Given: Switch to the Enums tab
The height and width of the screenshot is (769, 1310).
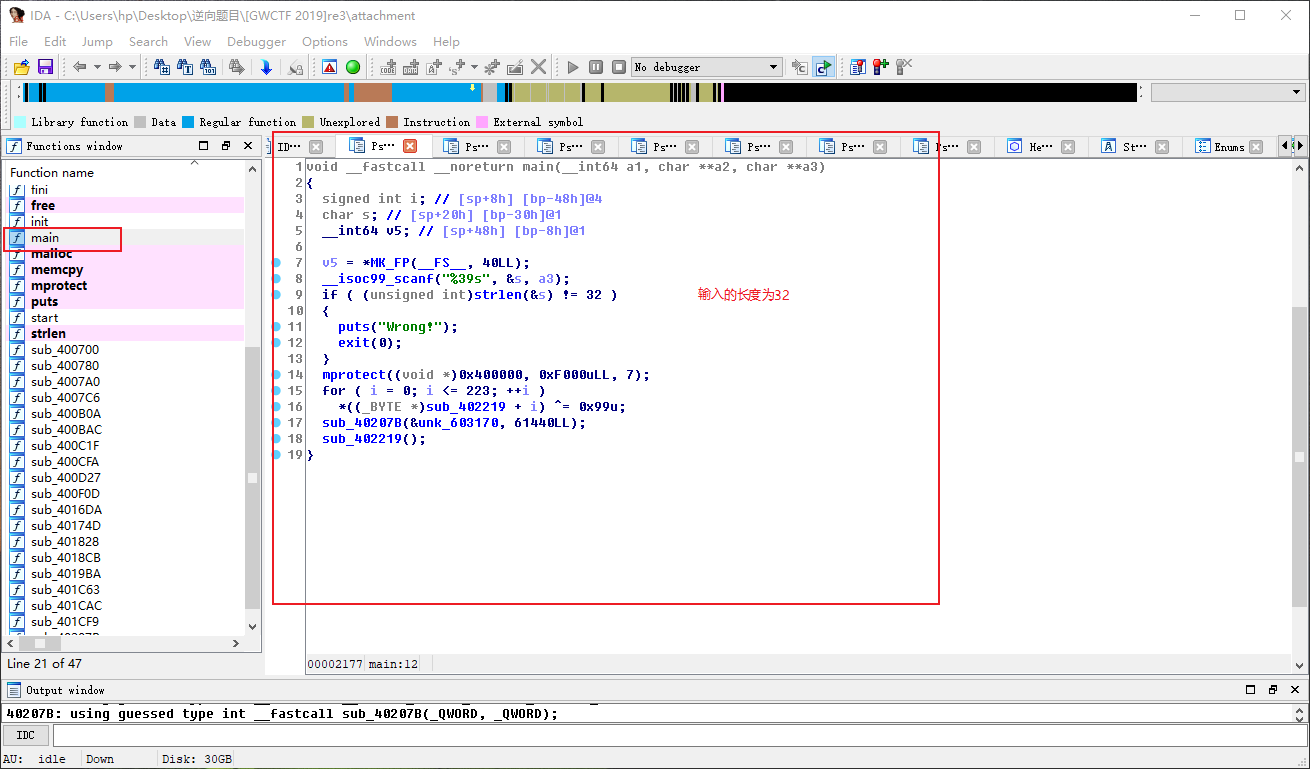Looking at the screenshot, I should (1228, 147).
